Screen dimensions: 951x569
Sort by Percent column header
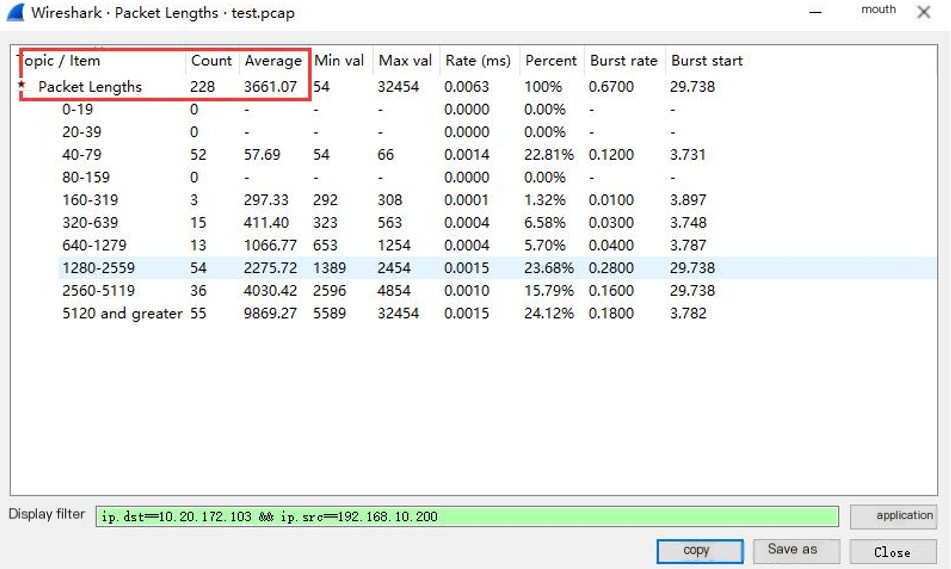tap(551, 61)
